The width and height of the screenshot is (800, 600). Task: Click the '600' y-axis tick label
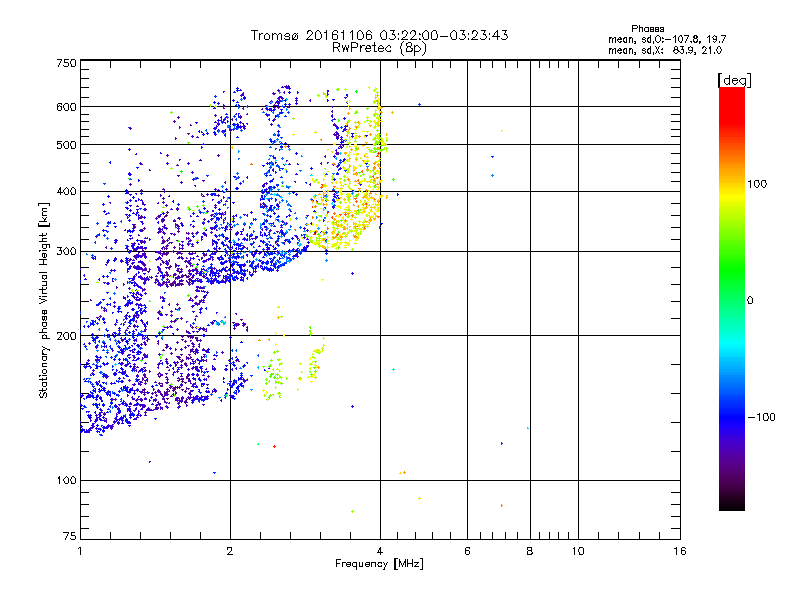(x=67, y=107)
